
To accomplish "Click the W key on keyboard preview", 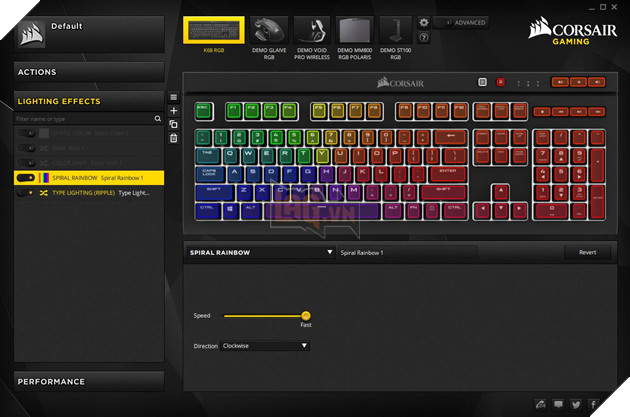I will click(x=248, y=156).
